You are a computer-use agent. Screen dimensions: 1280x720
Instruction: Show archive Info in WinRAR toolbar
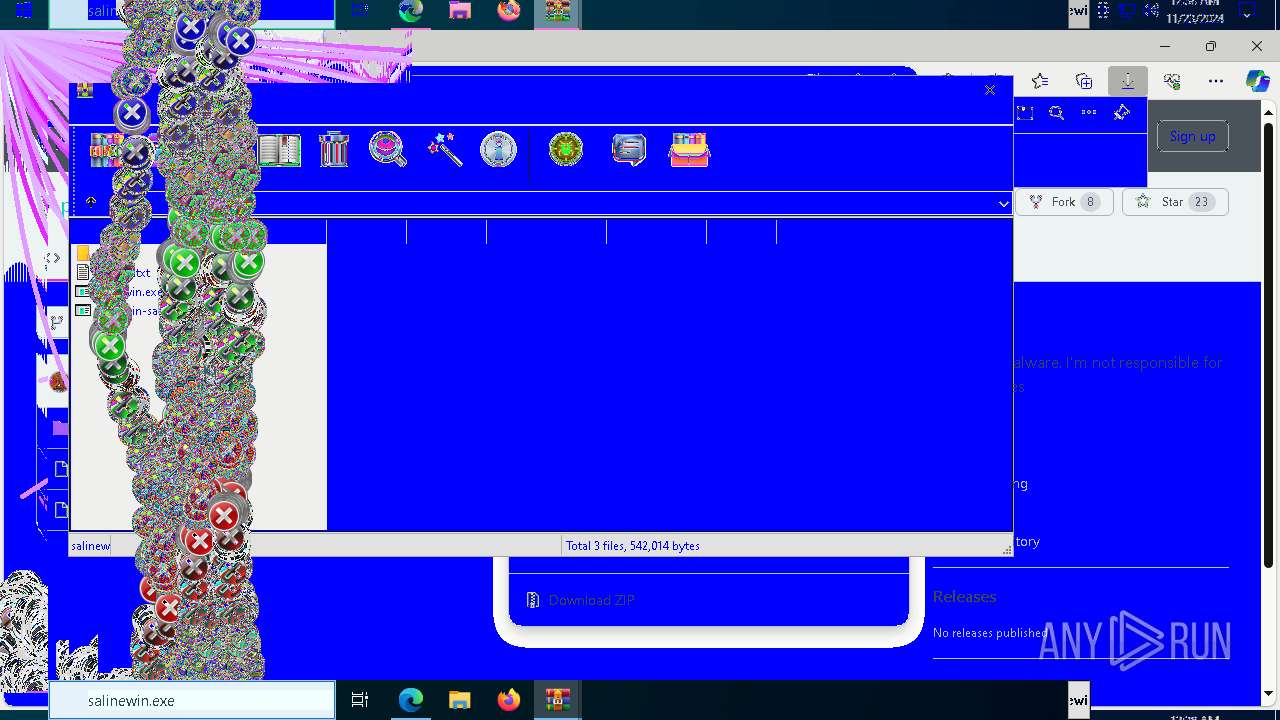498,150
